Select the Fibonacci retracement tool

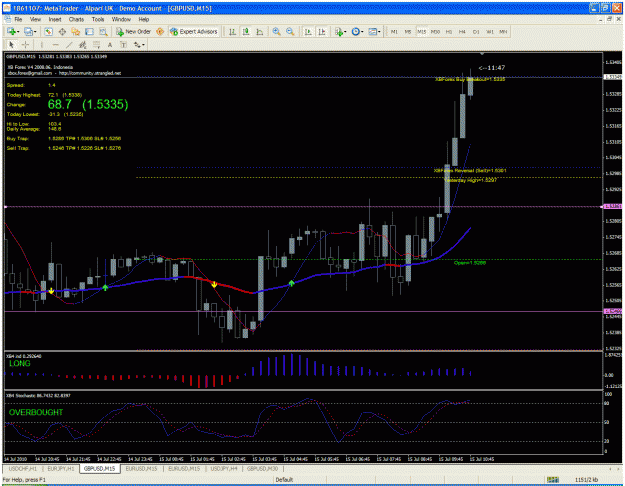96,45
